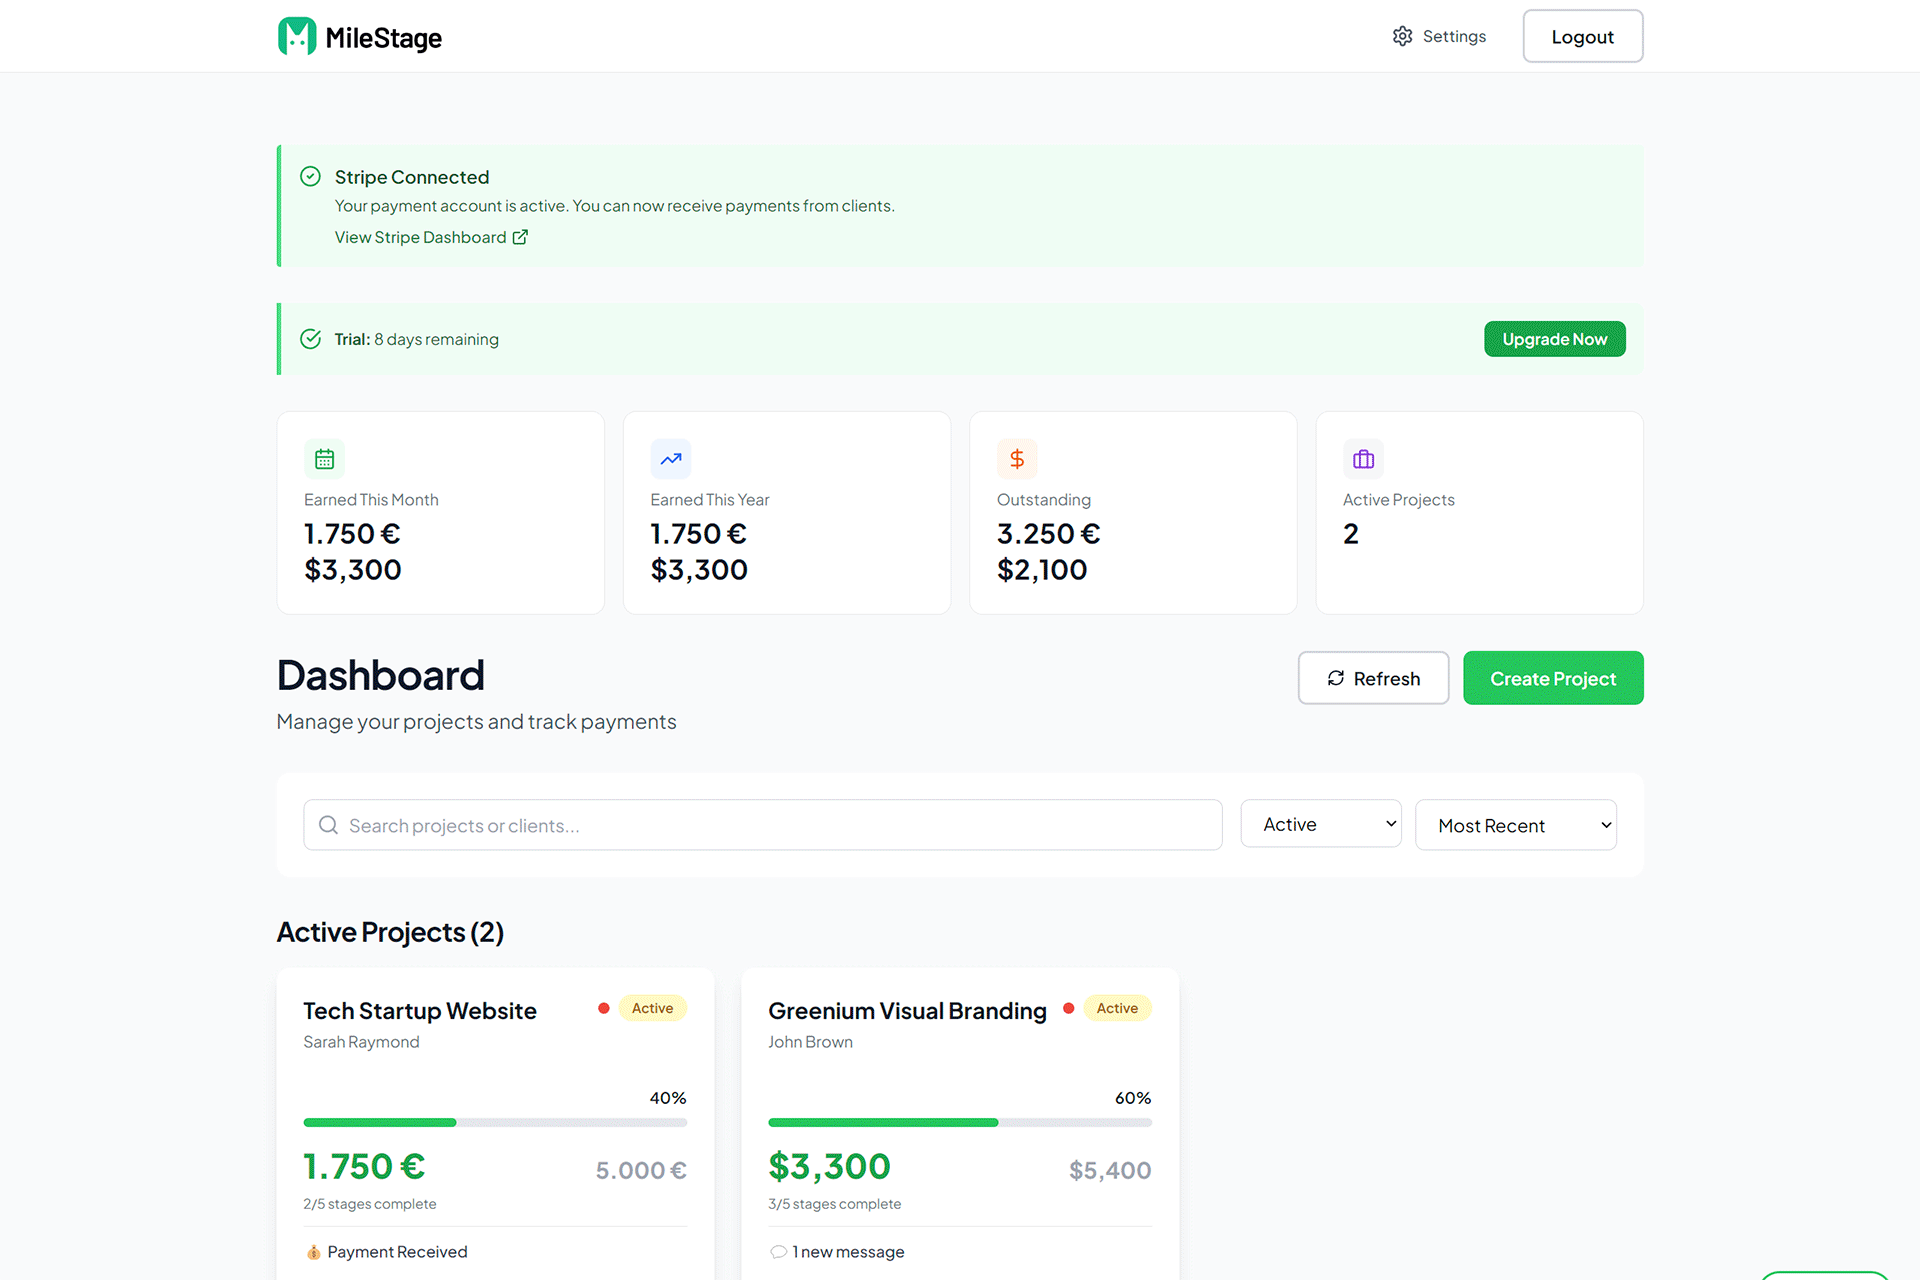The height and width of the screenshot is (1280, 1920).
Task: Click the calendar icon on Earned This Month
Action: tap(324, 459)
